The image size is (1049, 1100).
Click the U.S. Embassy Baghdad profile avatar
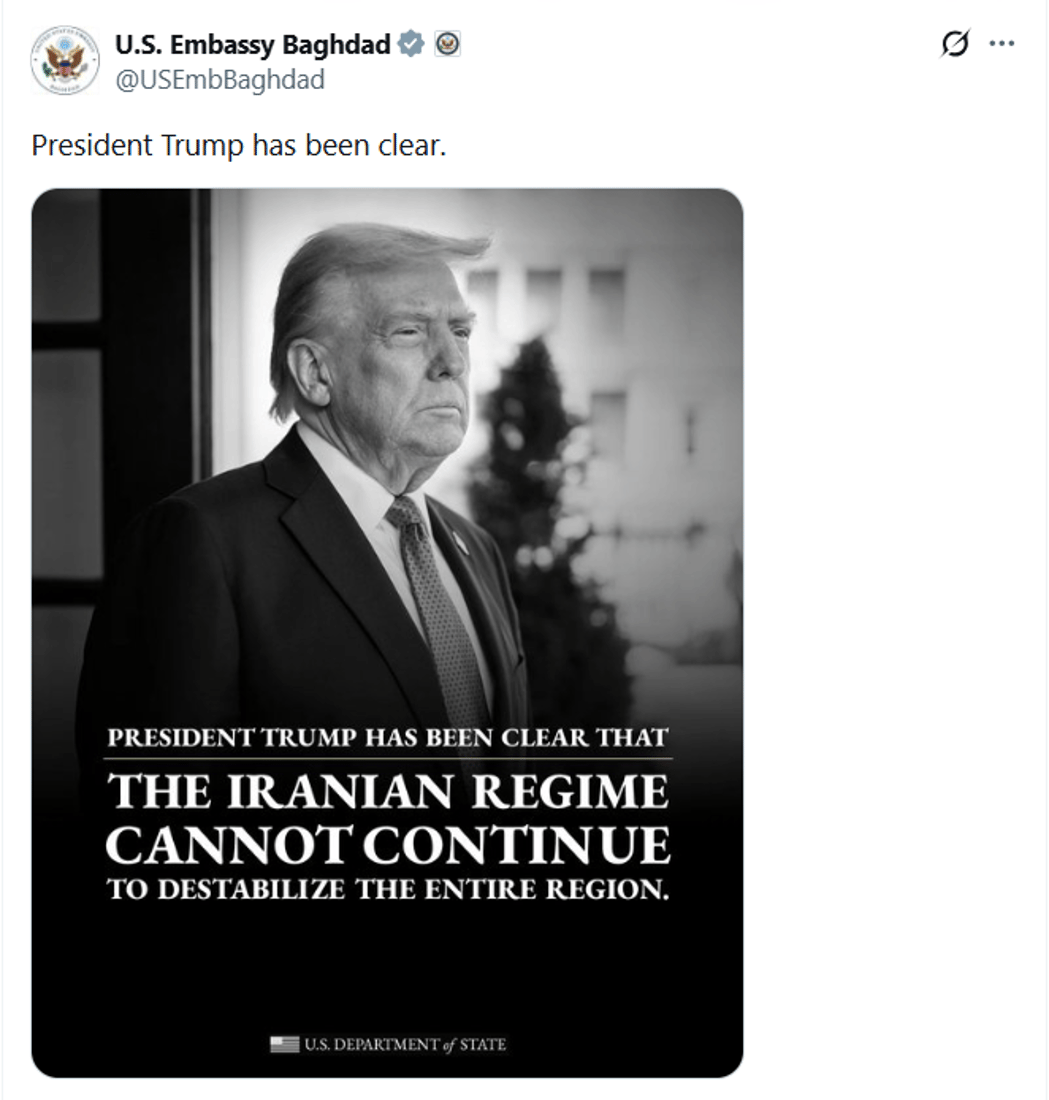pyautogui.click(x=65, y=60)
